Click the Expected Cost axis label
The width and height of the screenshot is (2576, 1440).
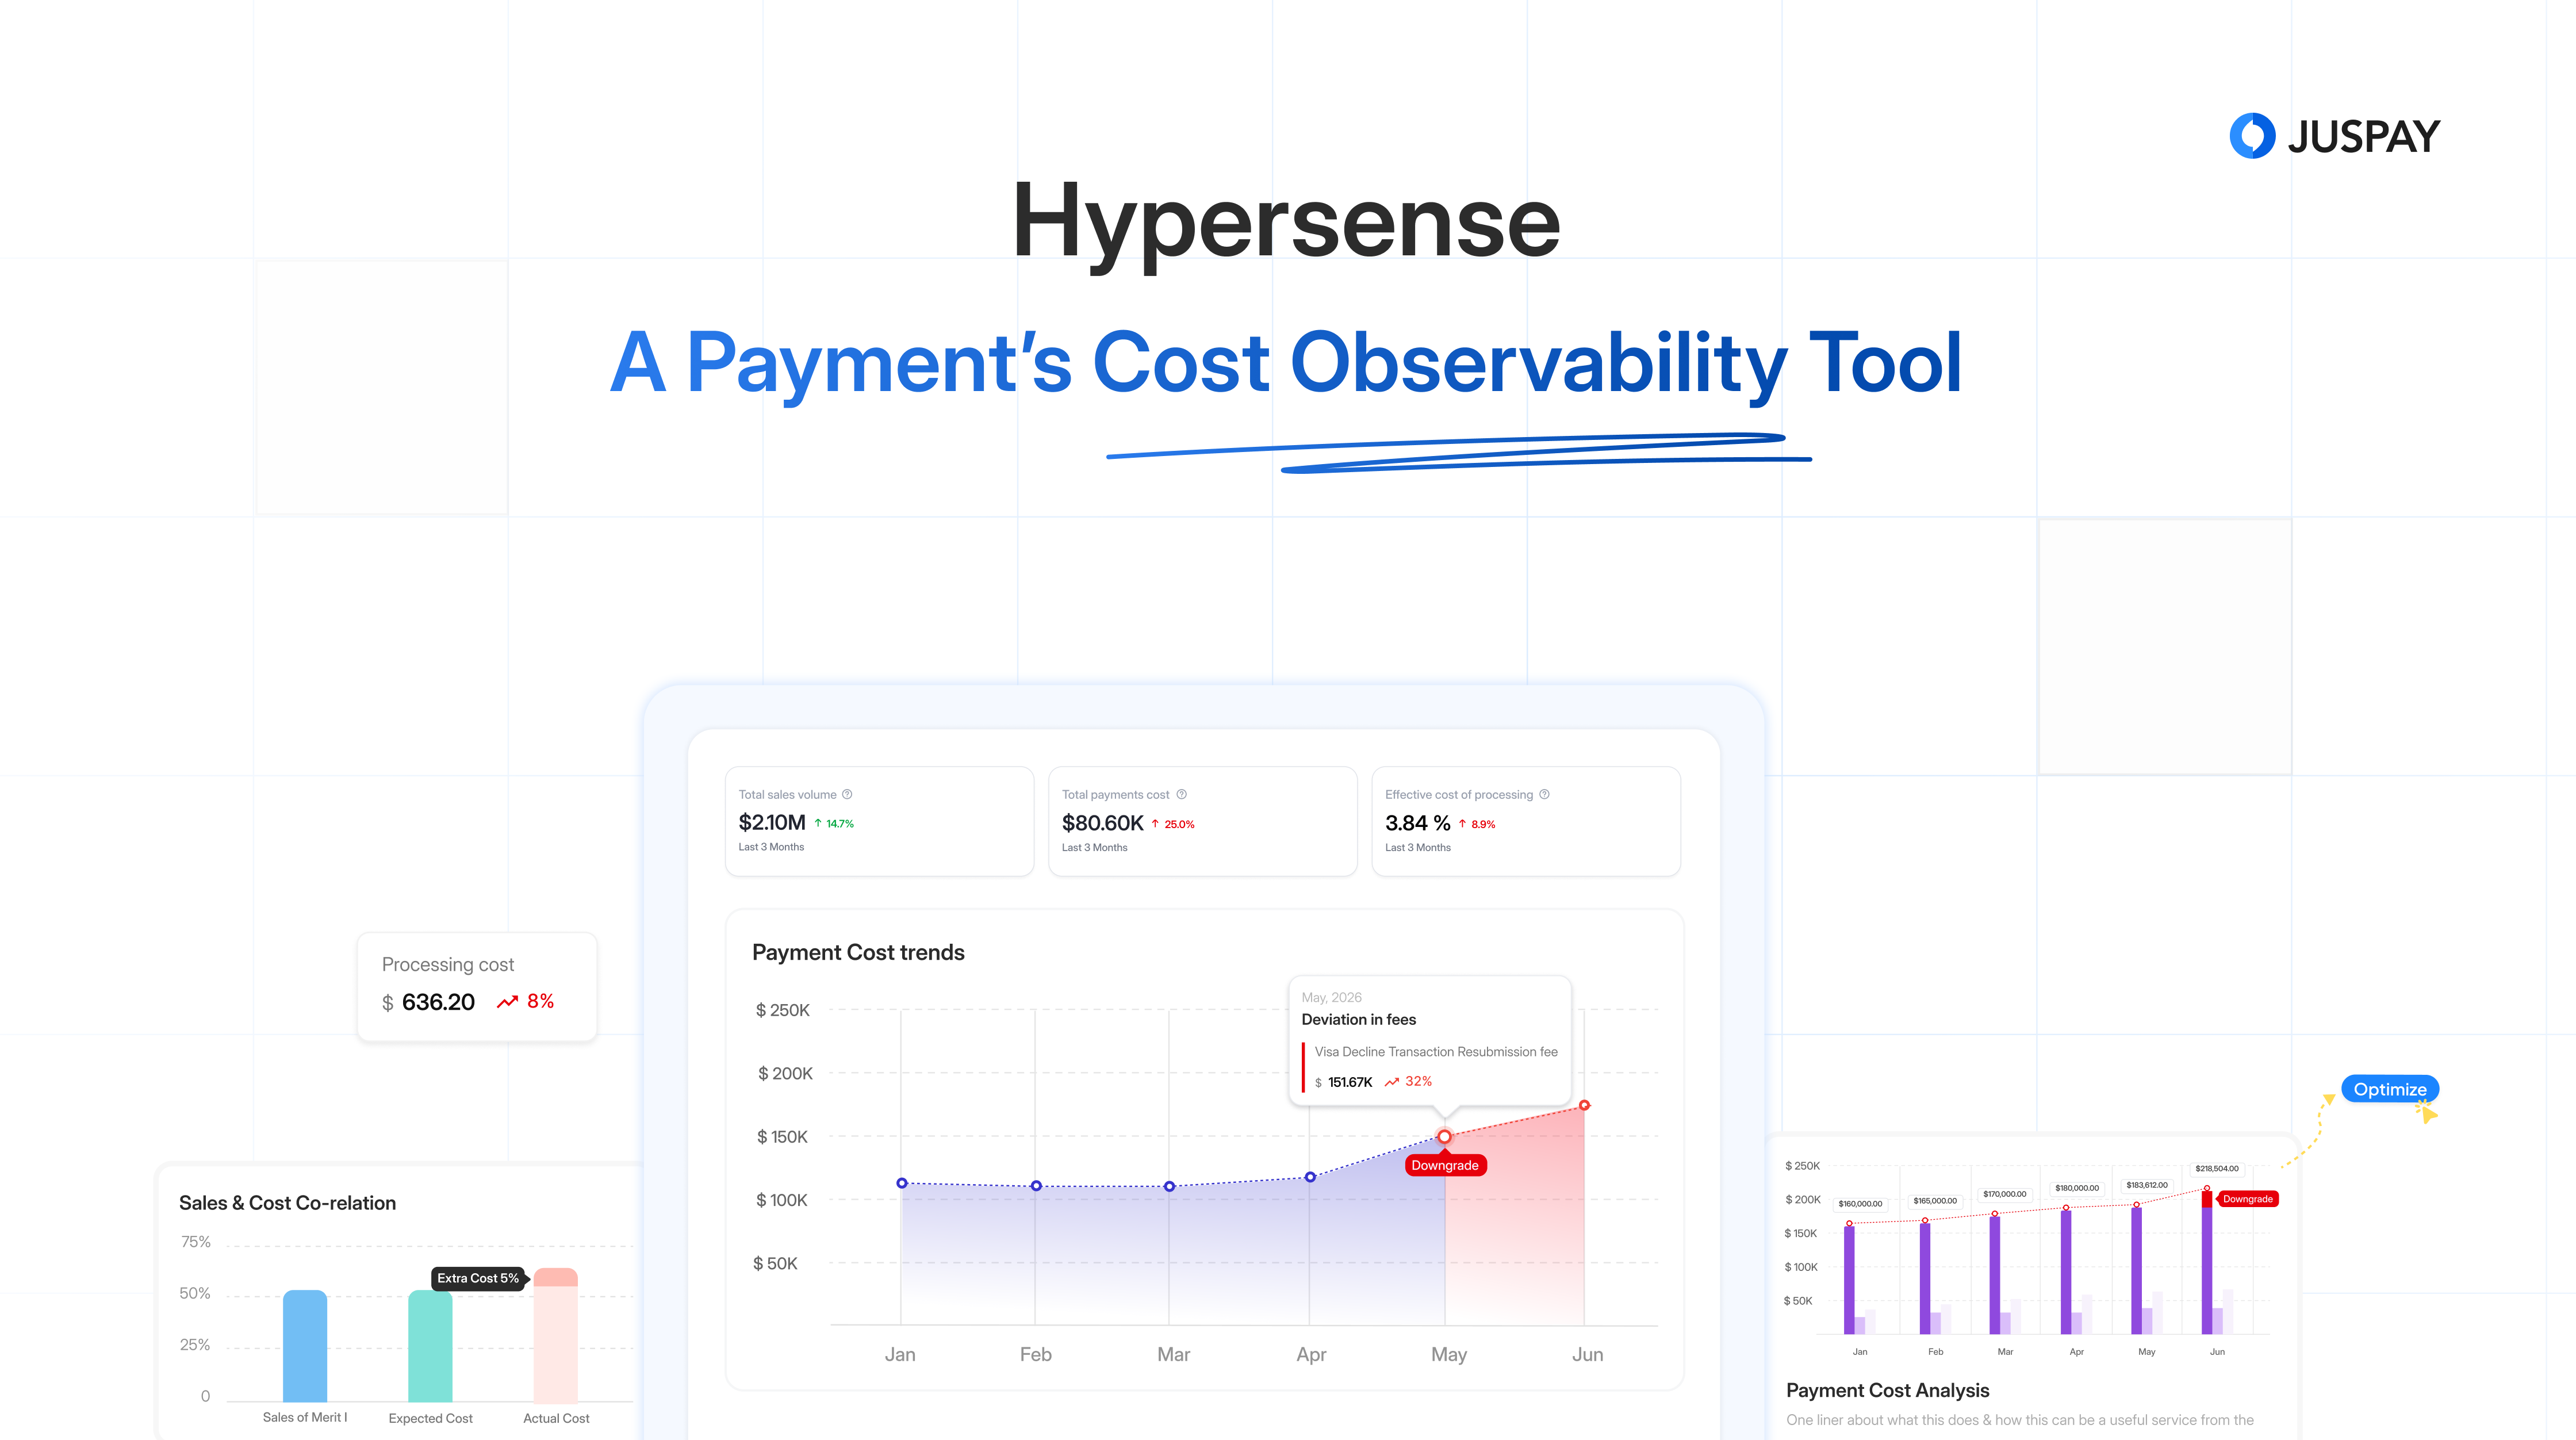[x=430, y=1418]
